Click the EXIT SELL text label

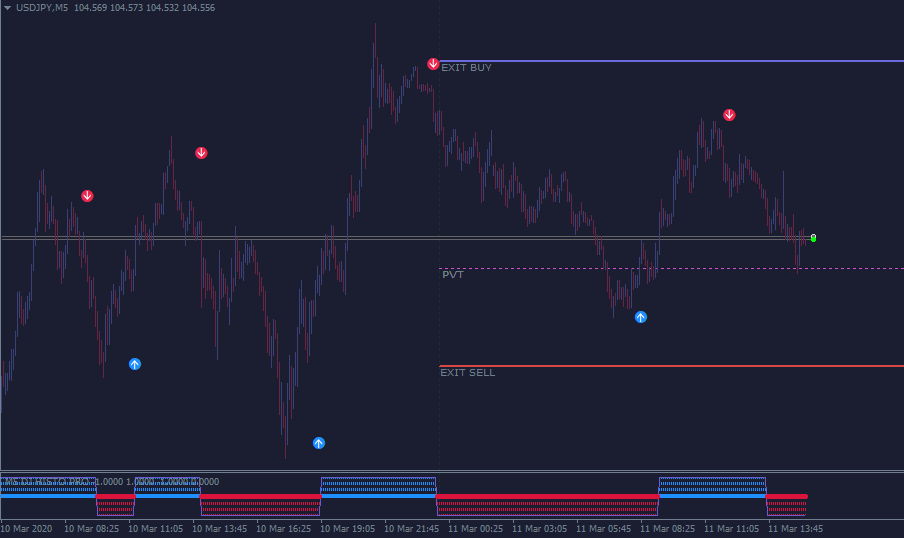point(467,373)
